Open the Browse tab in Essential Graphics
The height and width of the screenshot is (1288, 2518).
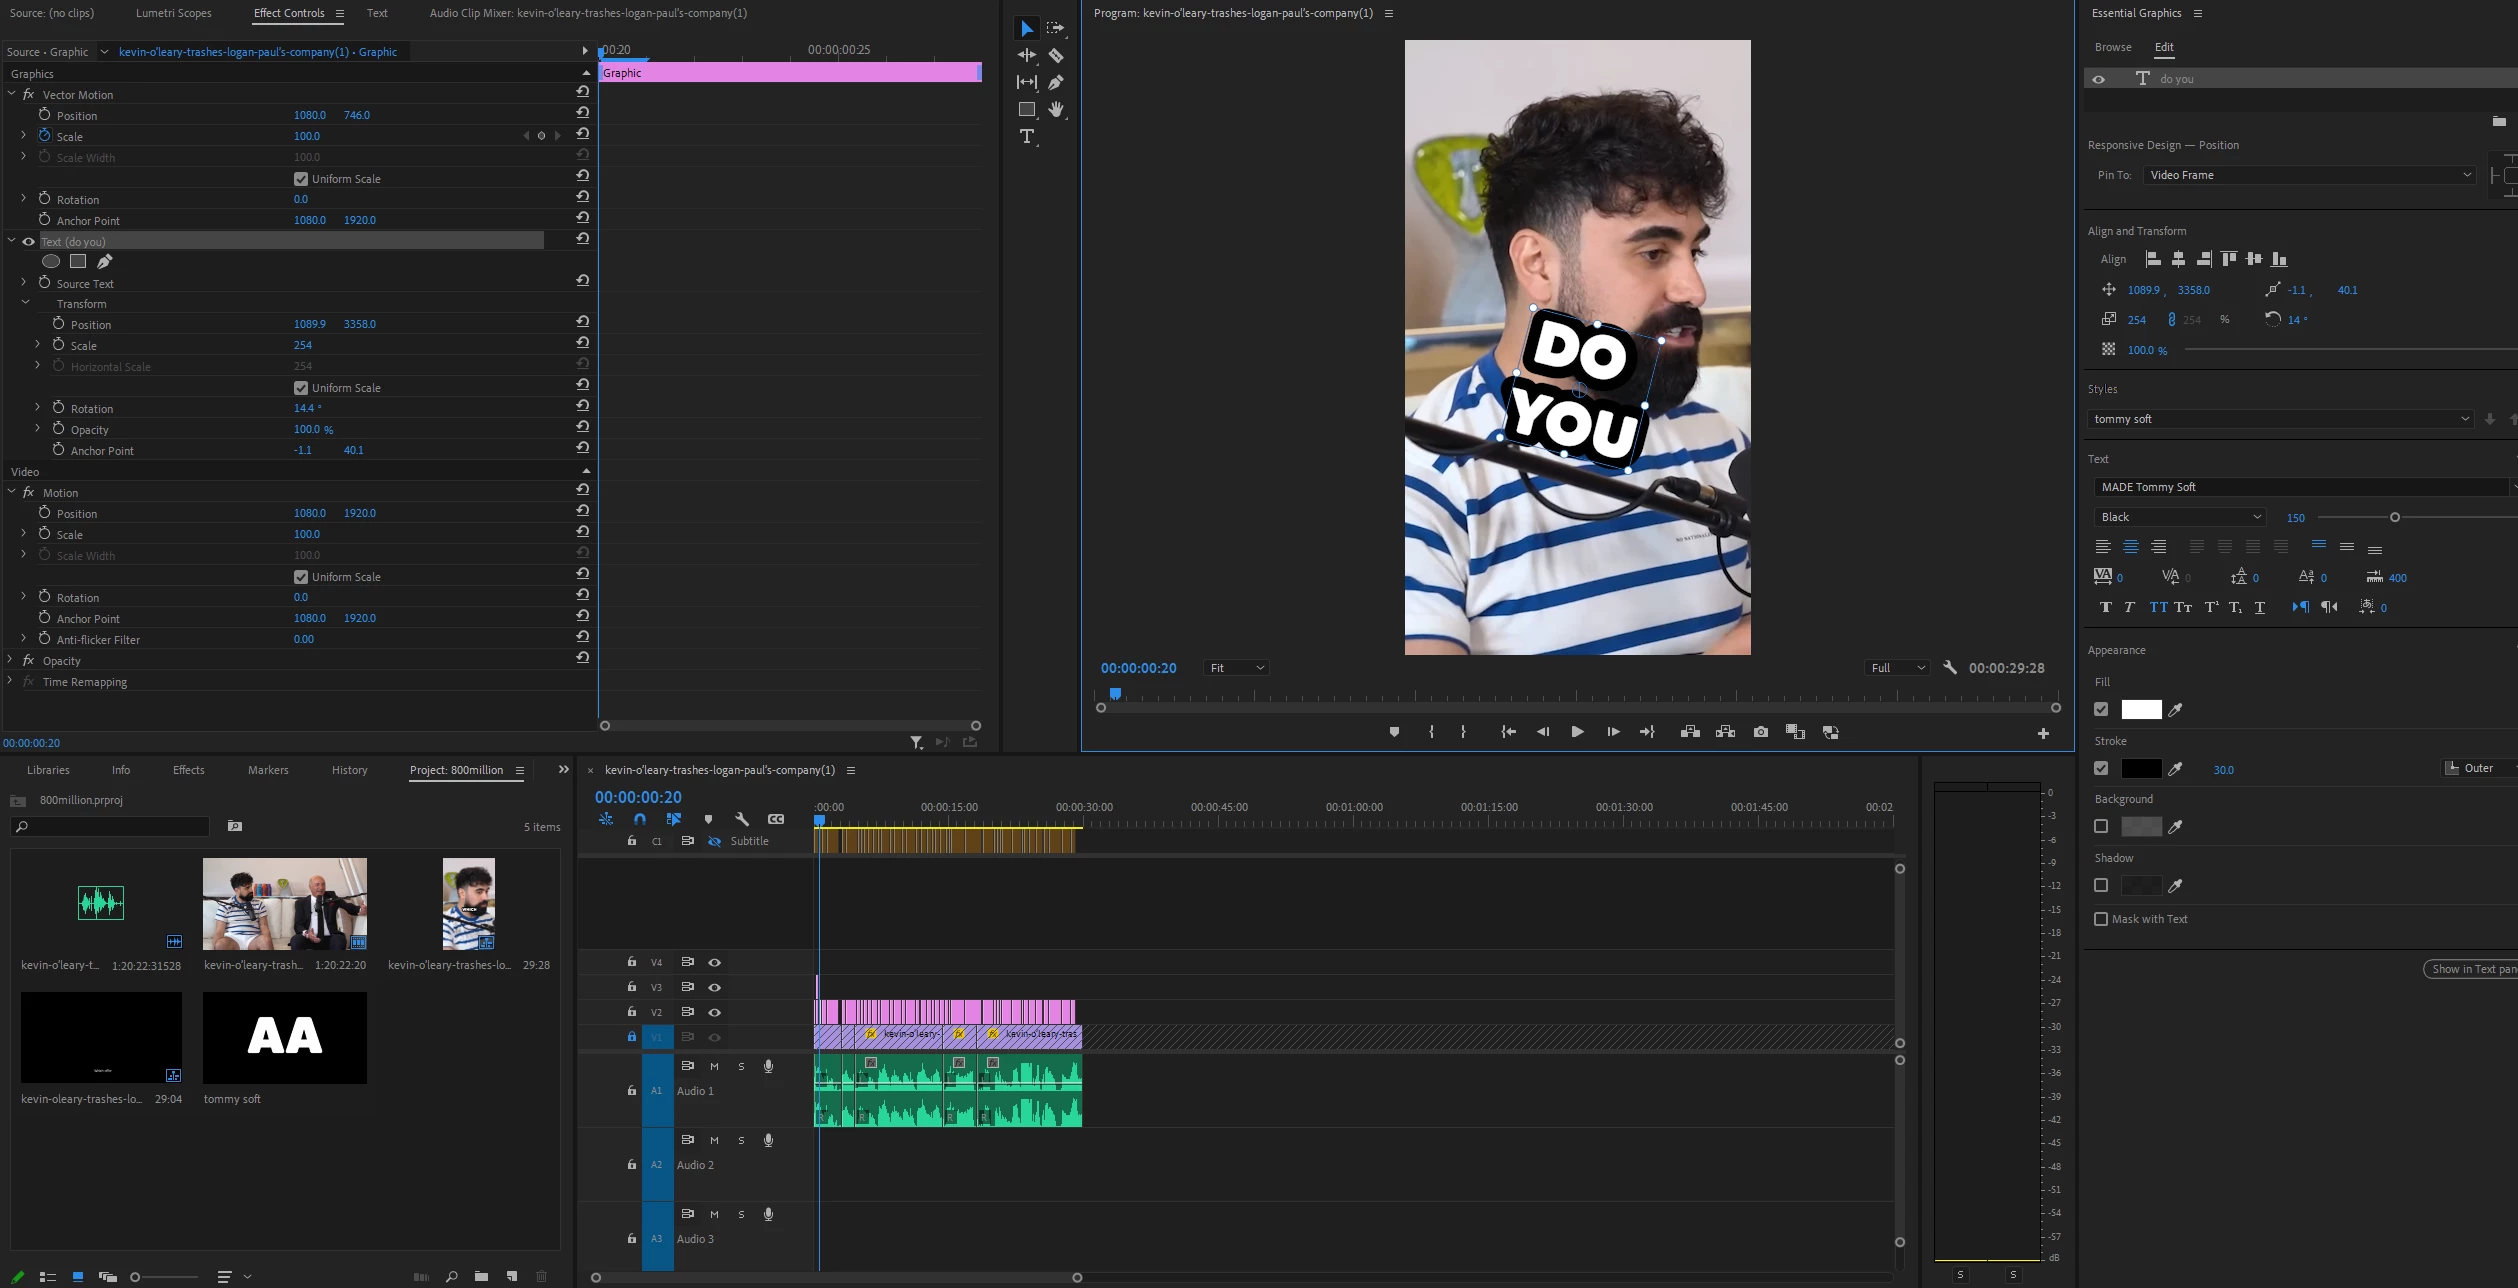tap(2113, 47)
